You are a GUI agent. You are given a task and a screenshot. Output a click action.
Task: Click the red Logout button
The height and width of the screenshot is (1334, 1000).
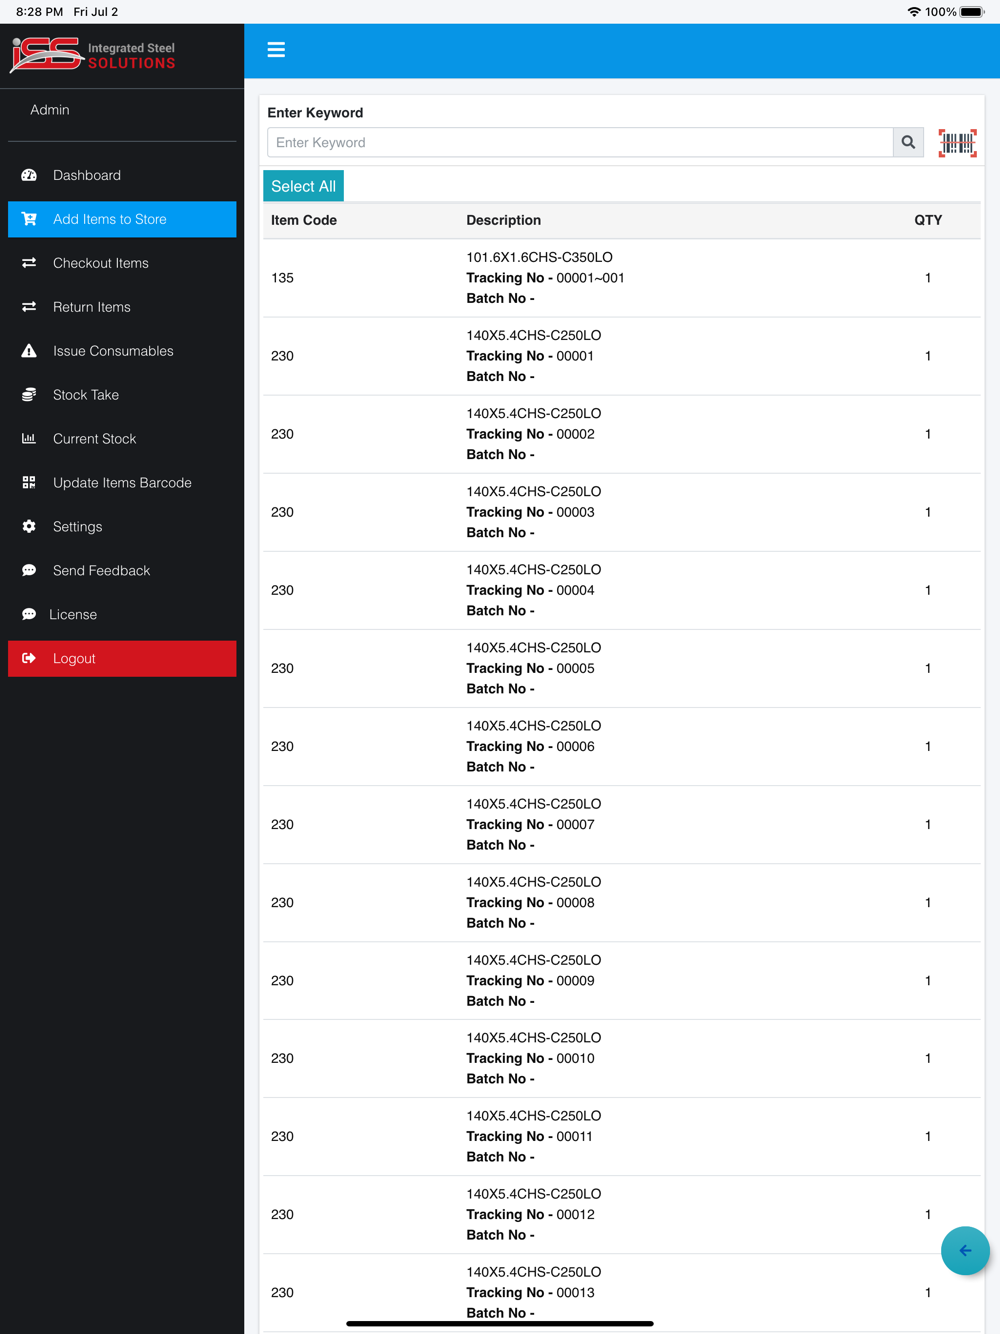122,659
